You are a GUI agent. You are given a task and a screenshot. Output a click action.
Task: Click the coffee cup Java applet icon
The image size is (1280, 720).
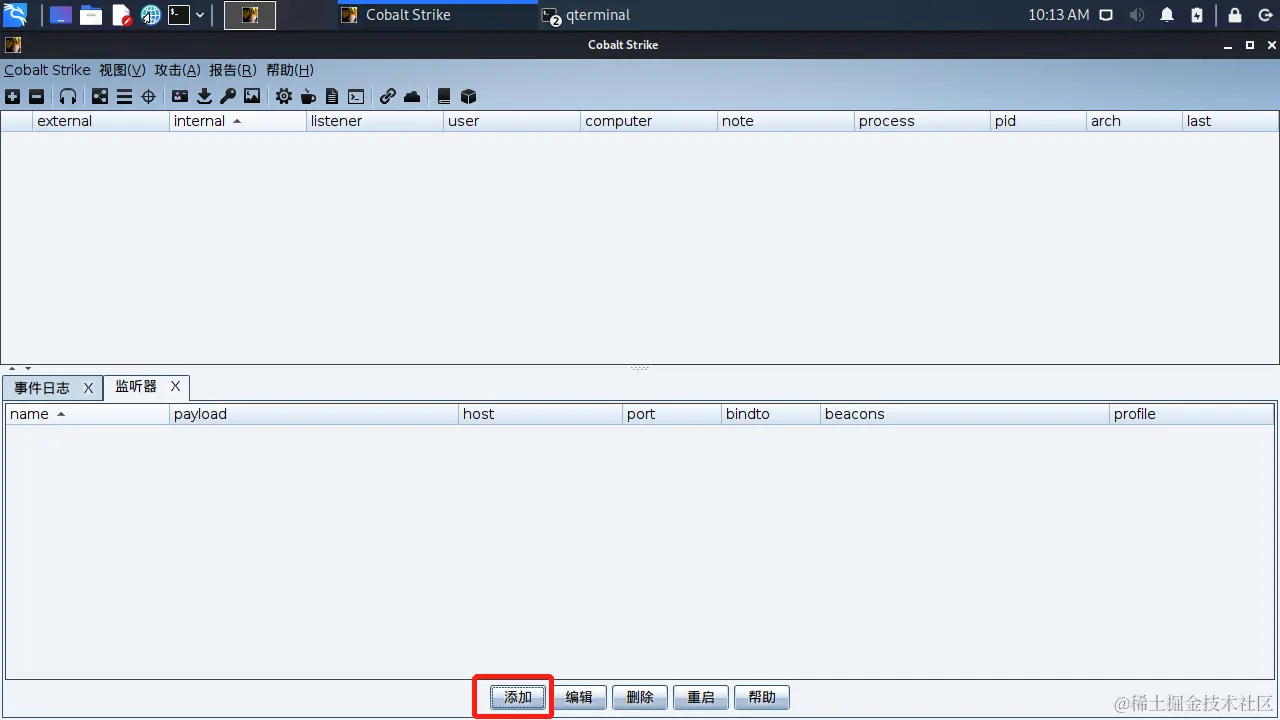[308, 97]
